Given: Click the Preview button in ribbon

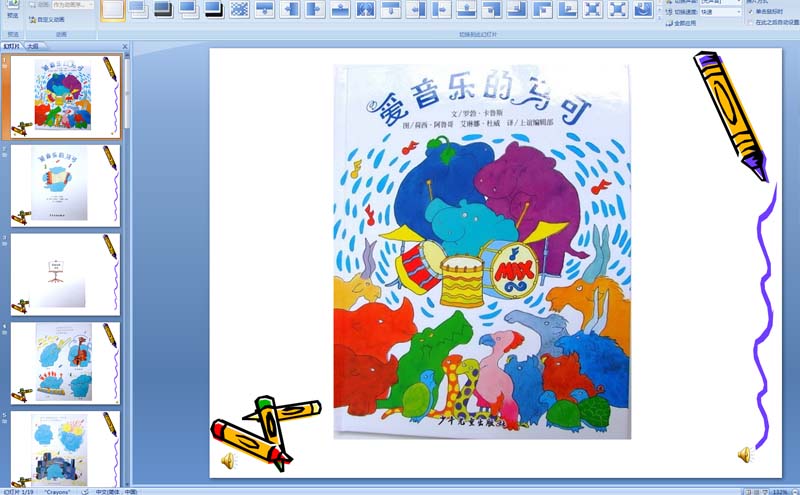Looking at the screenshot, I should click(x=13, y=9).
